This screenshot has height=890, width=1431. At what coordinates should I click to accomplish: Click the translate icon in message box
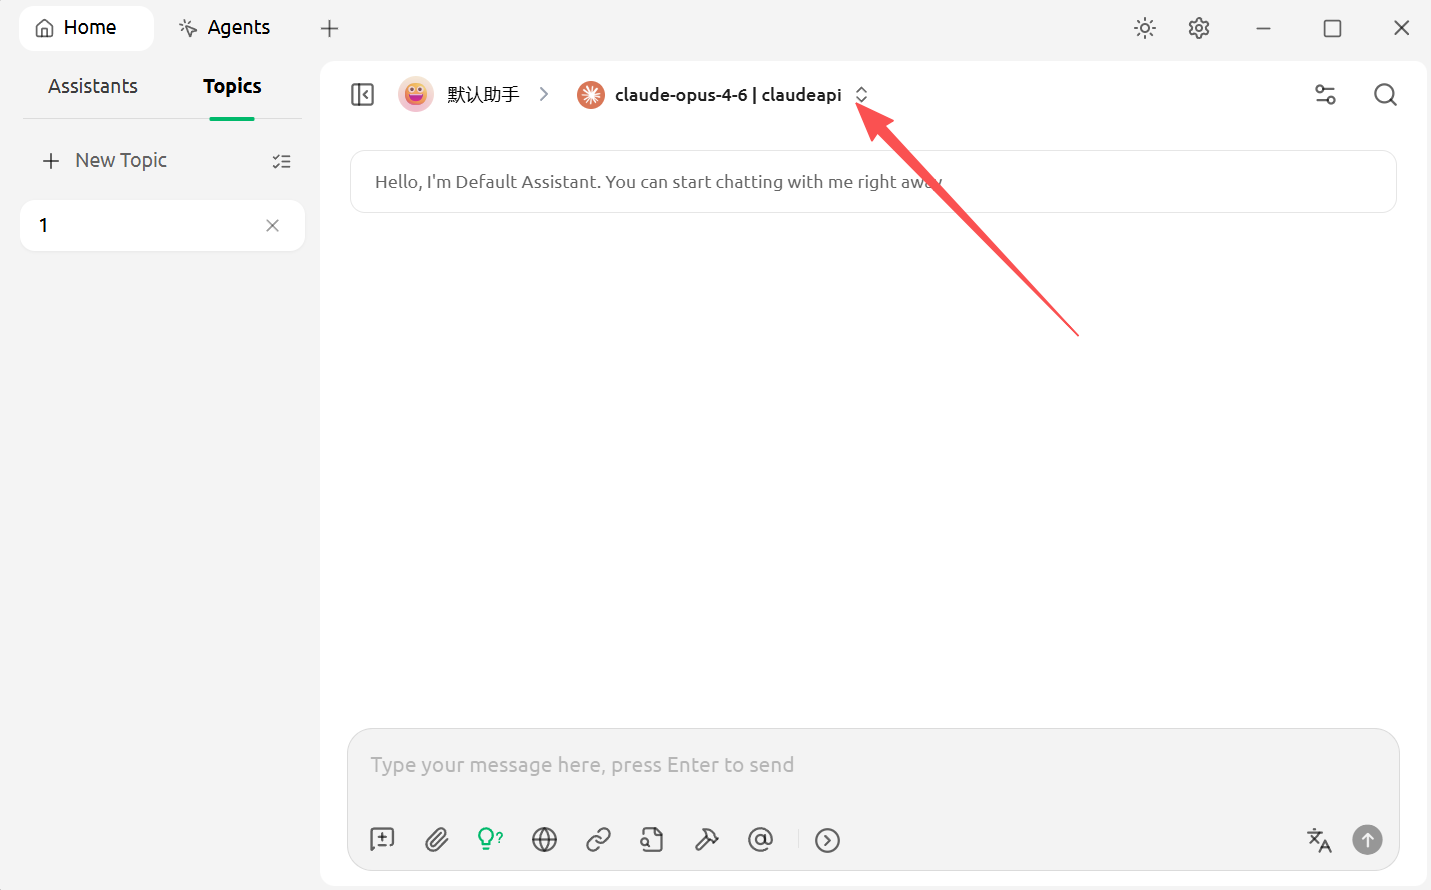(1319, 840)
